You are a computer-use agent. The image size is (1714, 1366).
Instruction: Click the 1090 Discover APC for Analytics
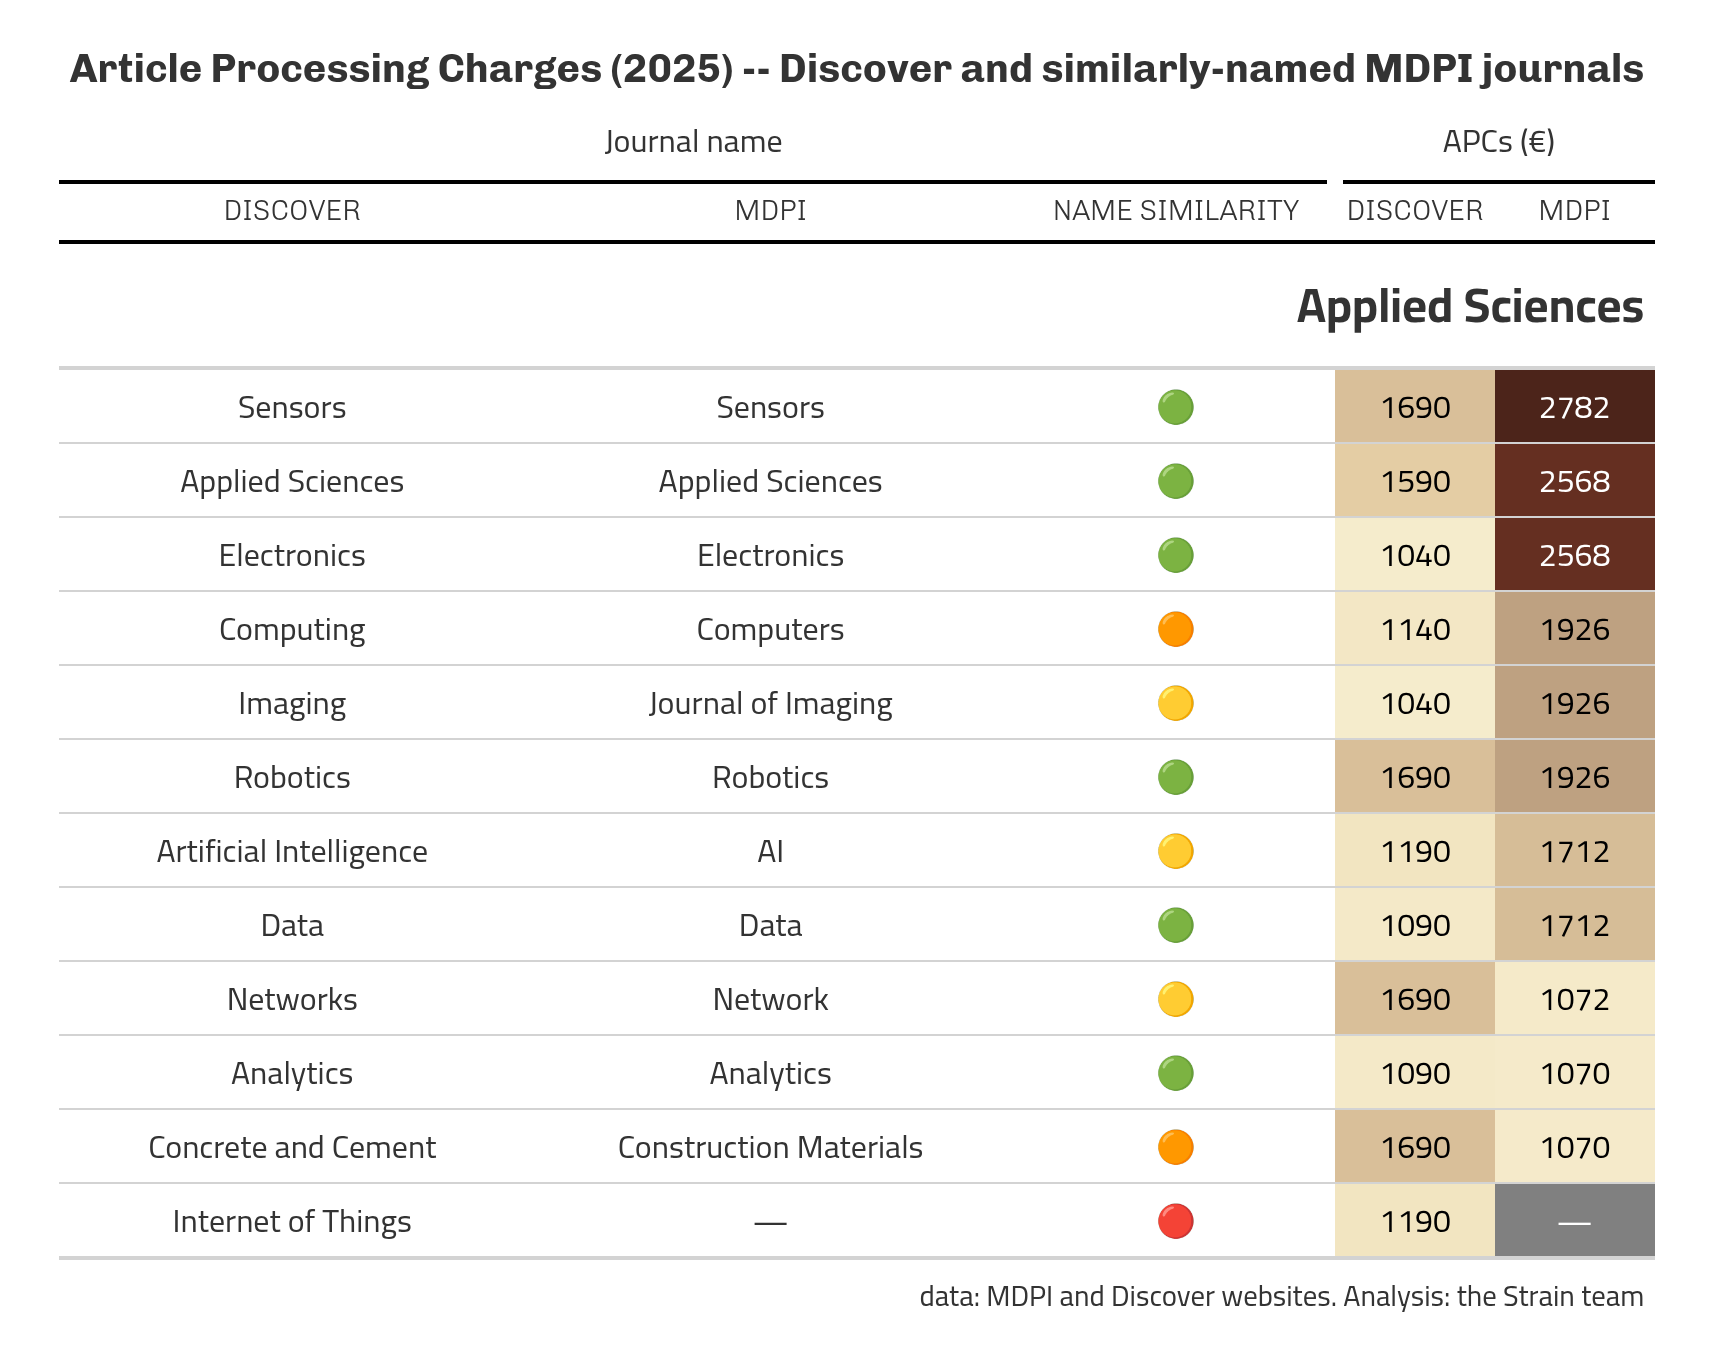(1415, 1073)
